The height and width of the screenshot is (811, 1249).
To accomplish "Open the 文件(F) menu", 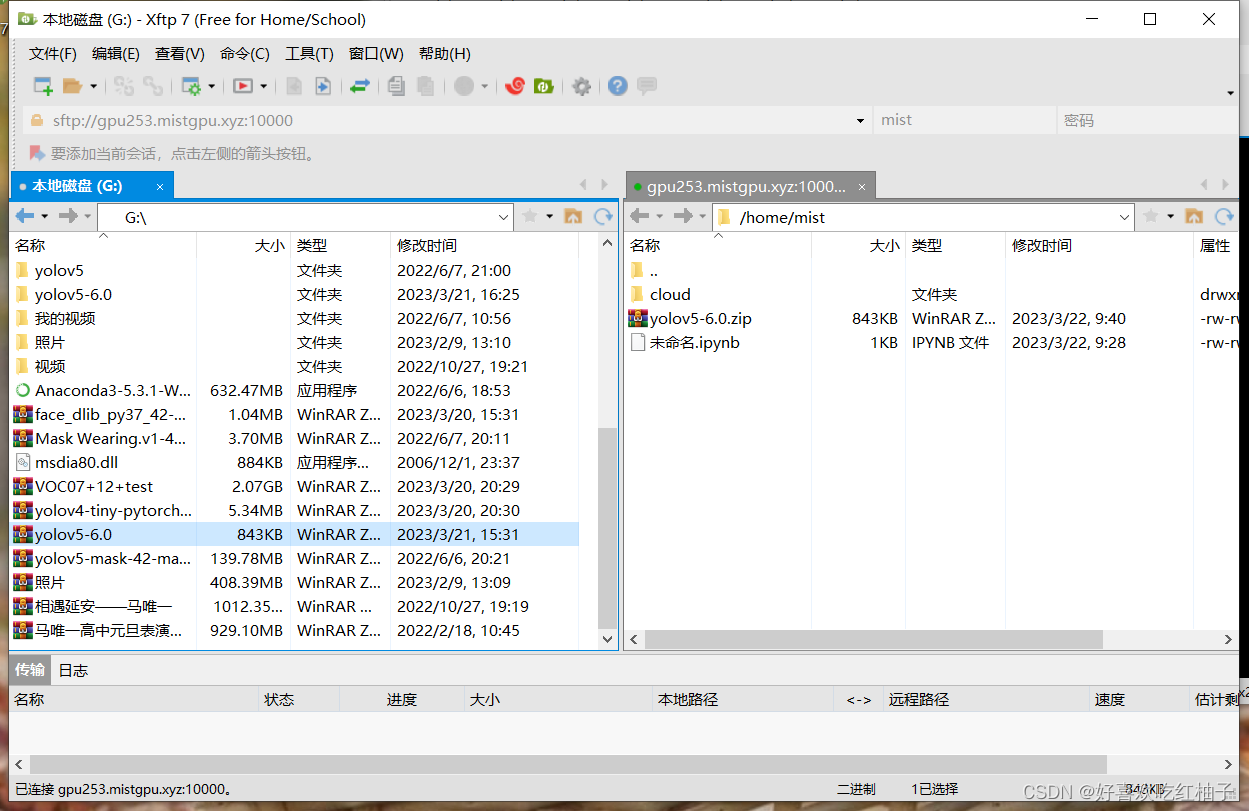I will tap(53, 54).
